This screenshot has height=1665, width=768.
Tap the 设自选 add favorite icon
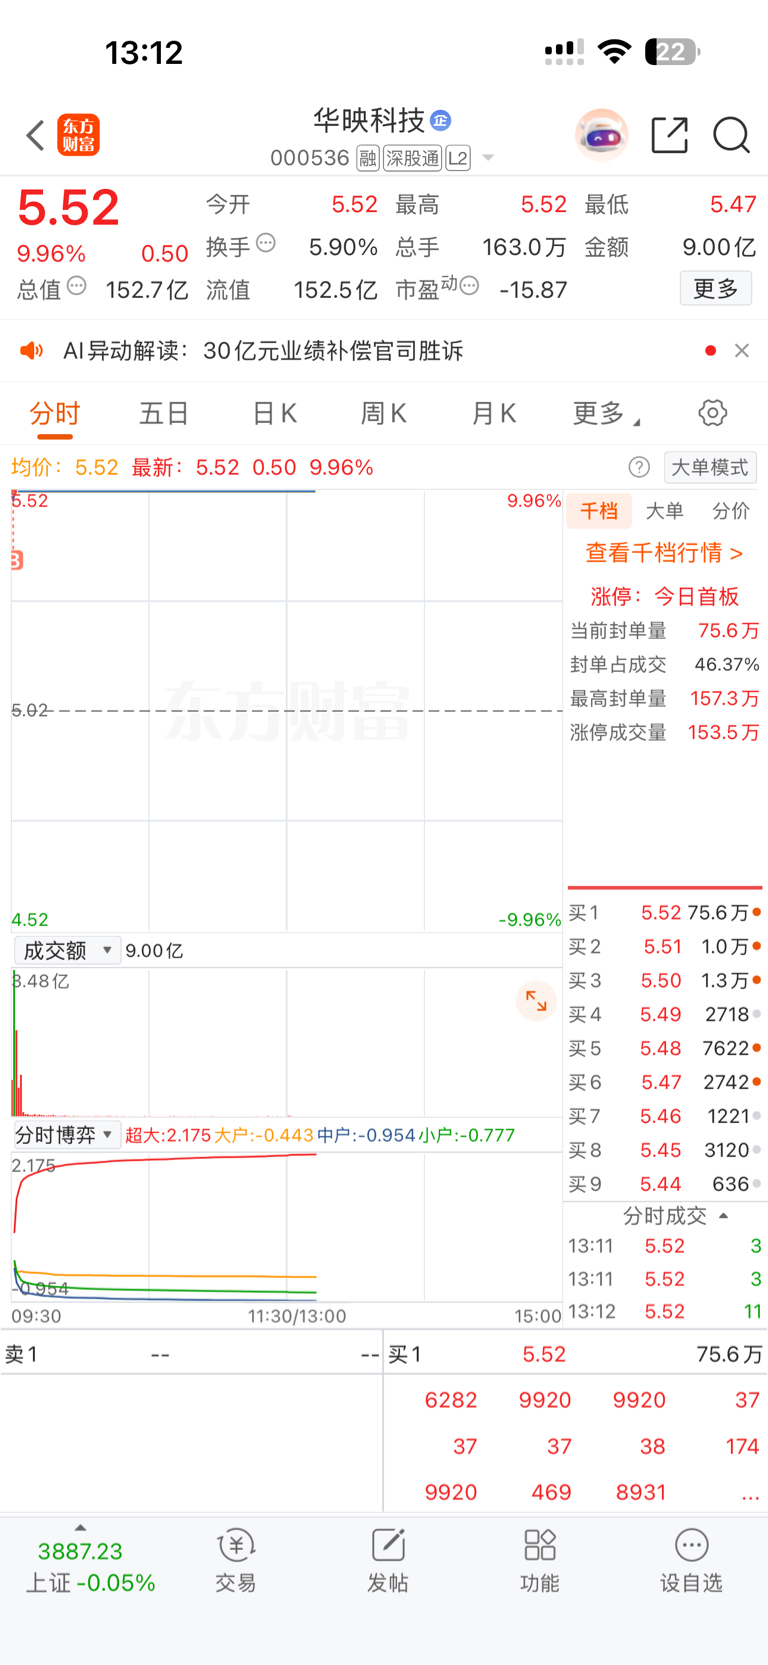coord(691,1561)
